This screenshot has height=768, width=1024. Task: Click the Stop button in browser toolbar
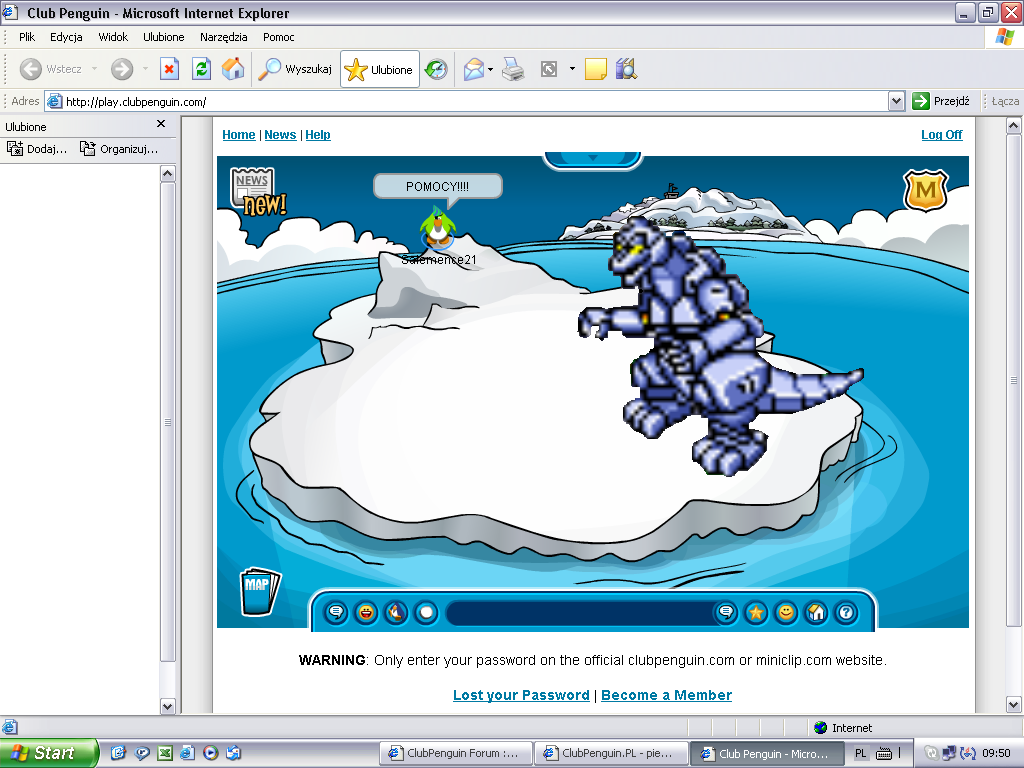[169, 69]
